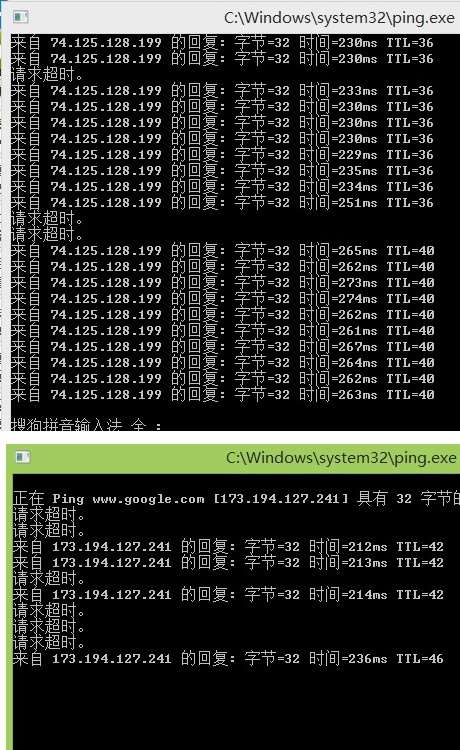Viewport: 460px width, 750px height.
Task: Click the 74.125.128.199 reply with 时间=235ms
Action: coord(222,171)
